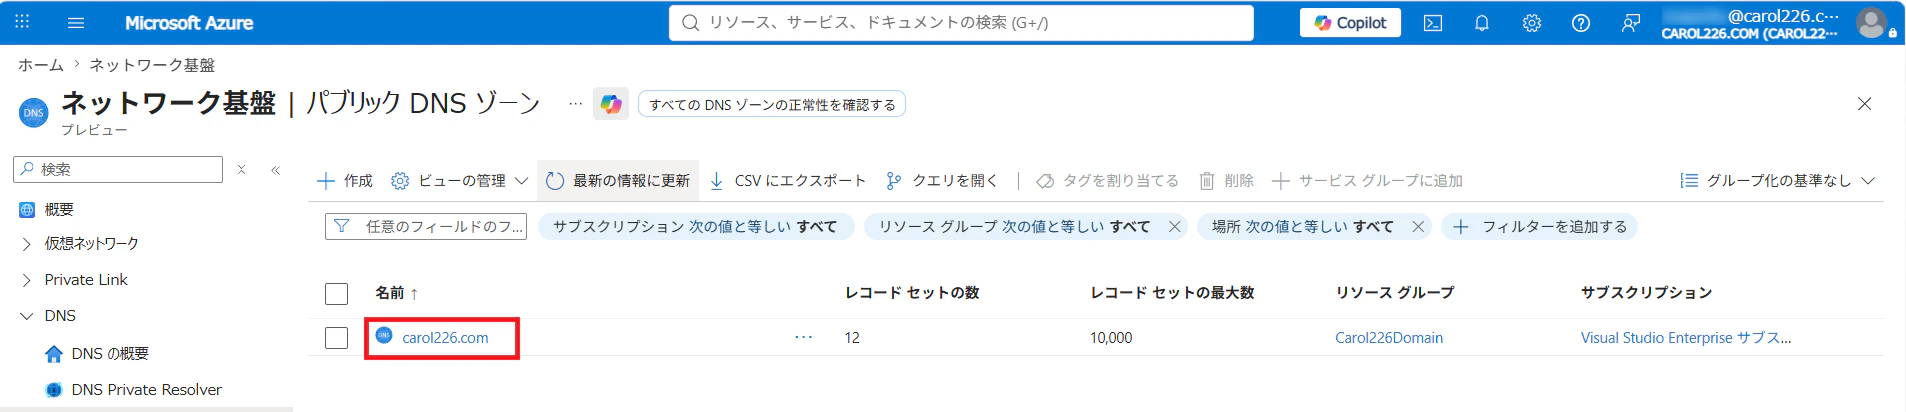Expand the Private Link tree node
Viewport: 1906px width, 412px height.
tap(27, 280)
